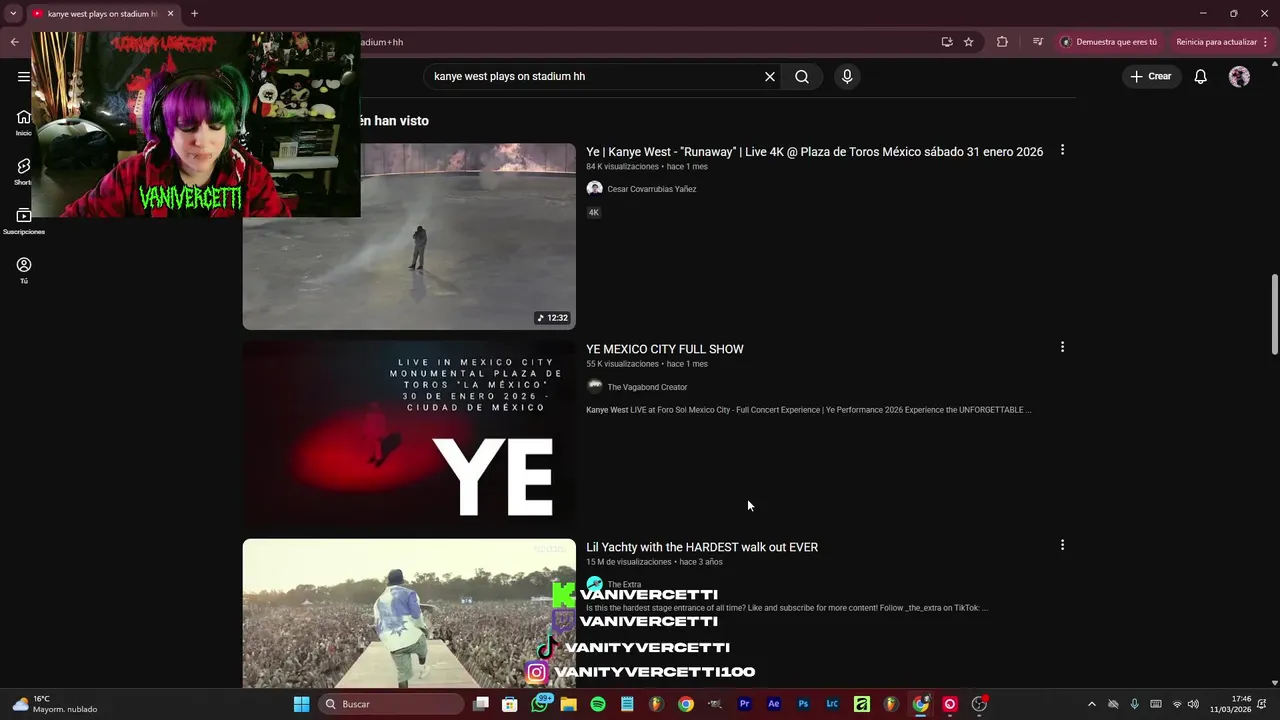Open more options for Lil Yachty video
Viewport: 1280px width, 720px height.
pyautogui.click(x=1062, y=545)
